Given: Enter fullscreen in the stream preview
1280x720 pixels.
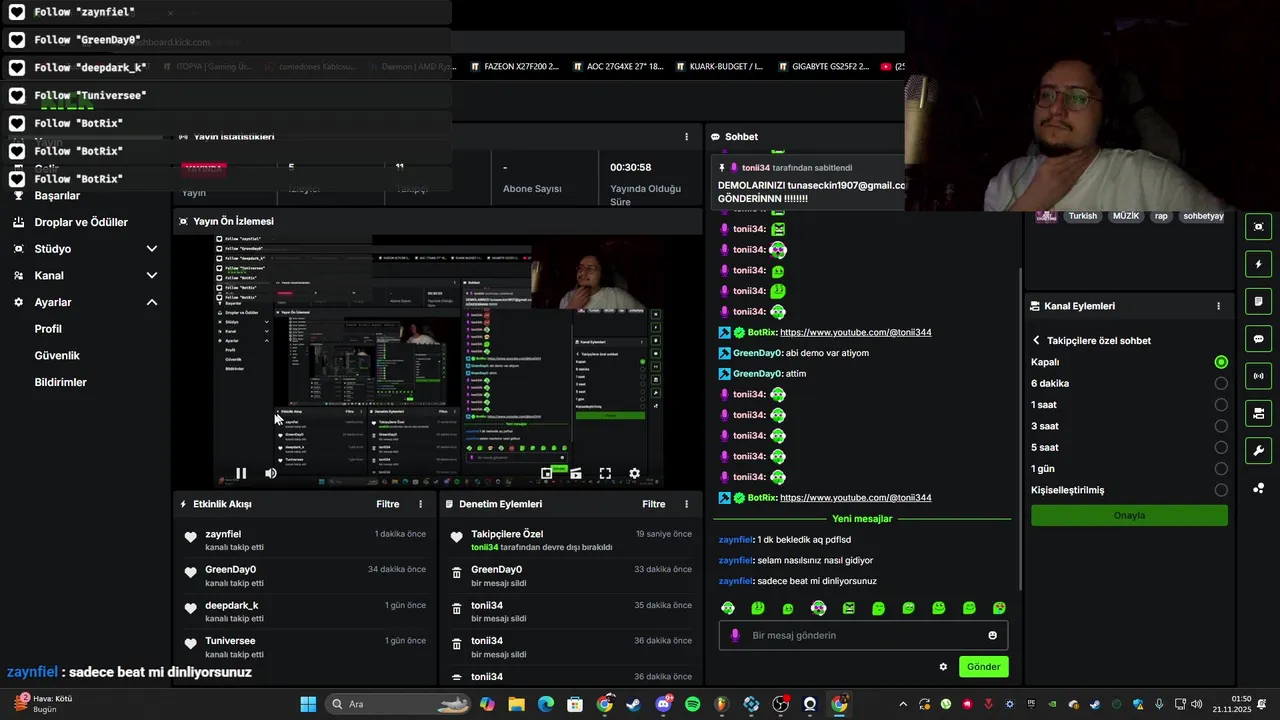Looking at the screenshot, I should (x=605, y=473).
